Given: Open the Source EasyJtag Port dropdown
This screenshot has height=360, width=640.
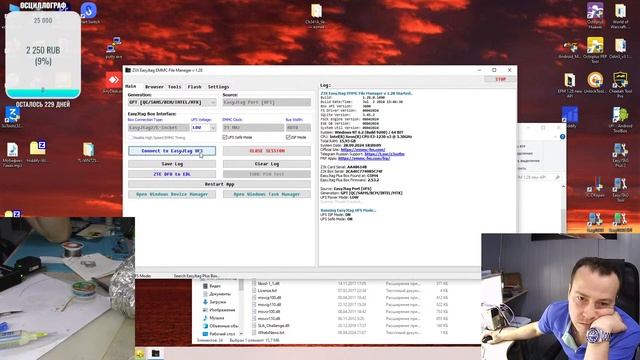Looking at the screenshot, I should tap(267, 102).
